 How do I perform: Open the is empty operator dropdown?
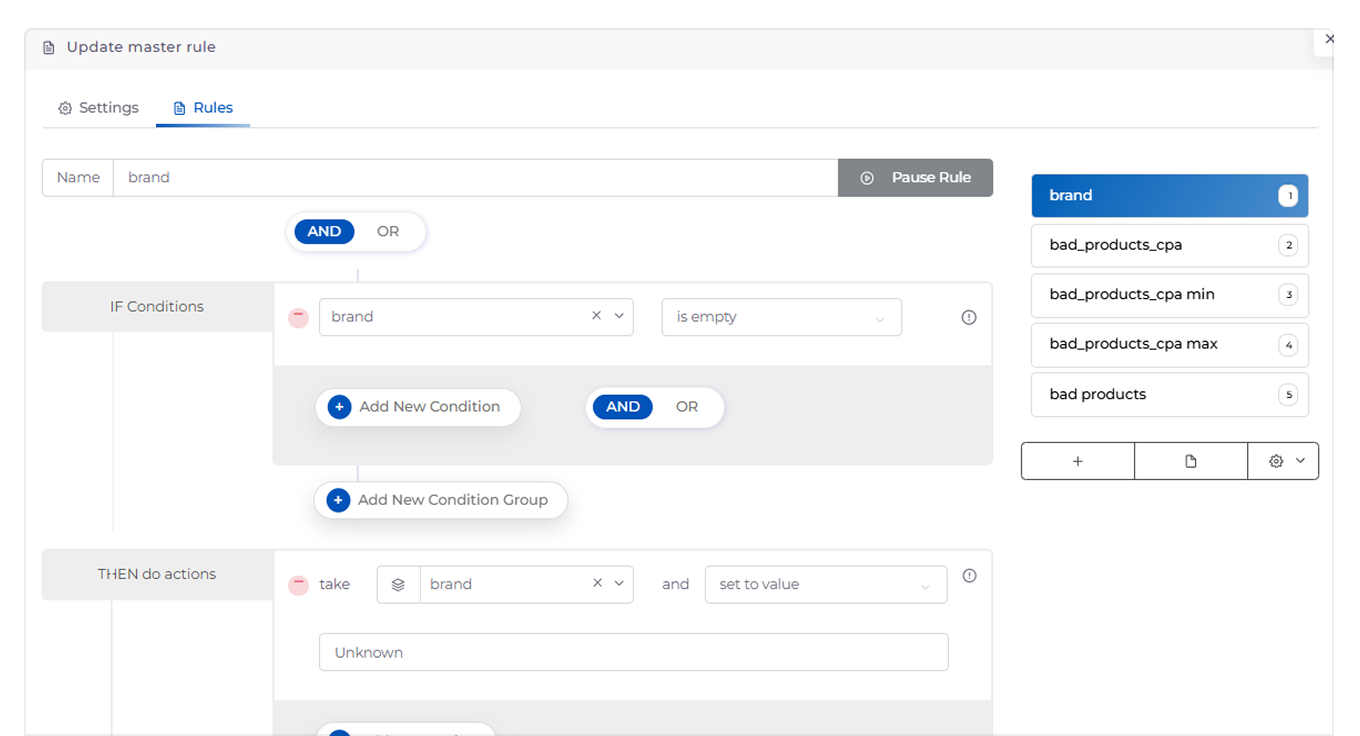[x=781, y=317]
